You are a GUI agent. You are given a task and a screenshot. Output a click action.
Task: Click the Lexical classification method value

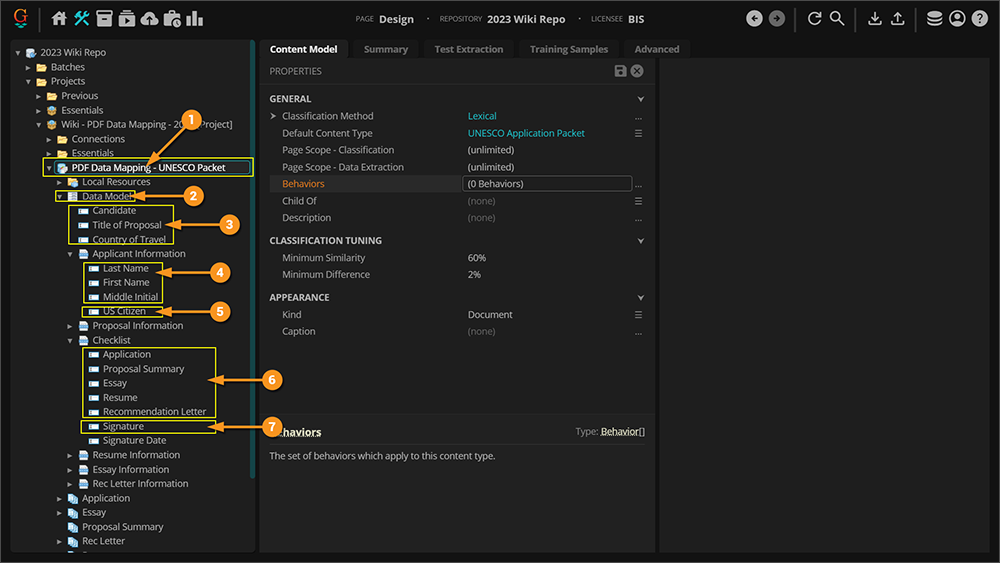click(482, 116)
